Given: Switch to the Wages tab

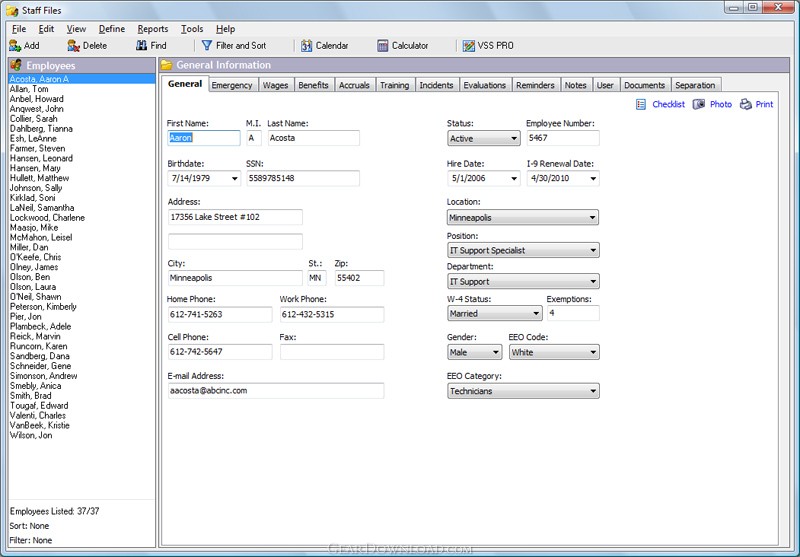Looking at the screenshot, I should point(276,85).
